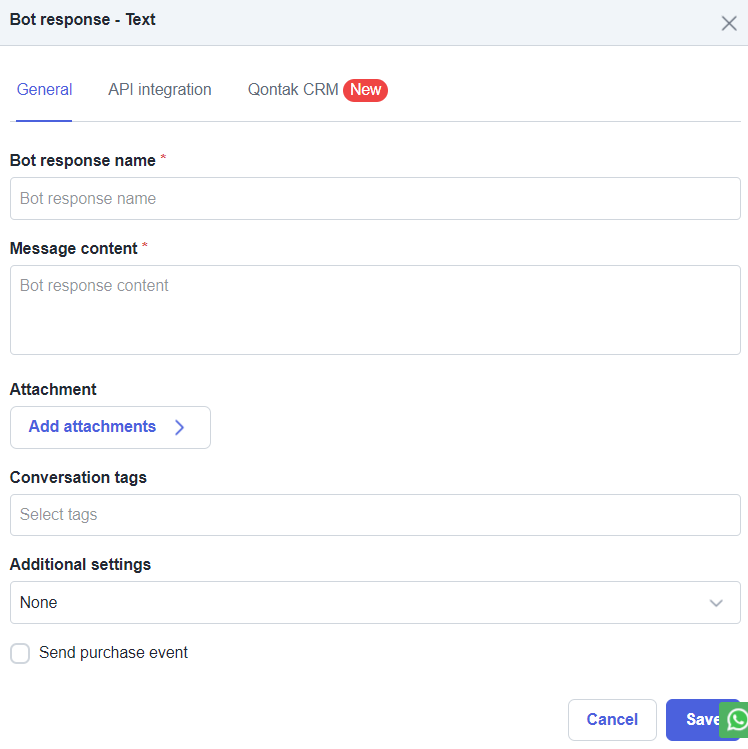Screen dimensions: 748x749
Task: Open the Select tags conversation tags field
Action: 375,514
